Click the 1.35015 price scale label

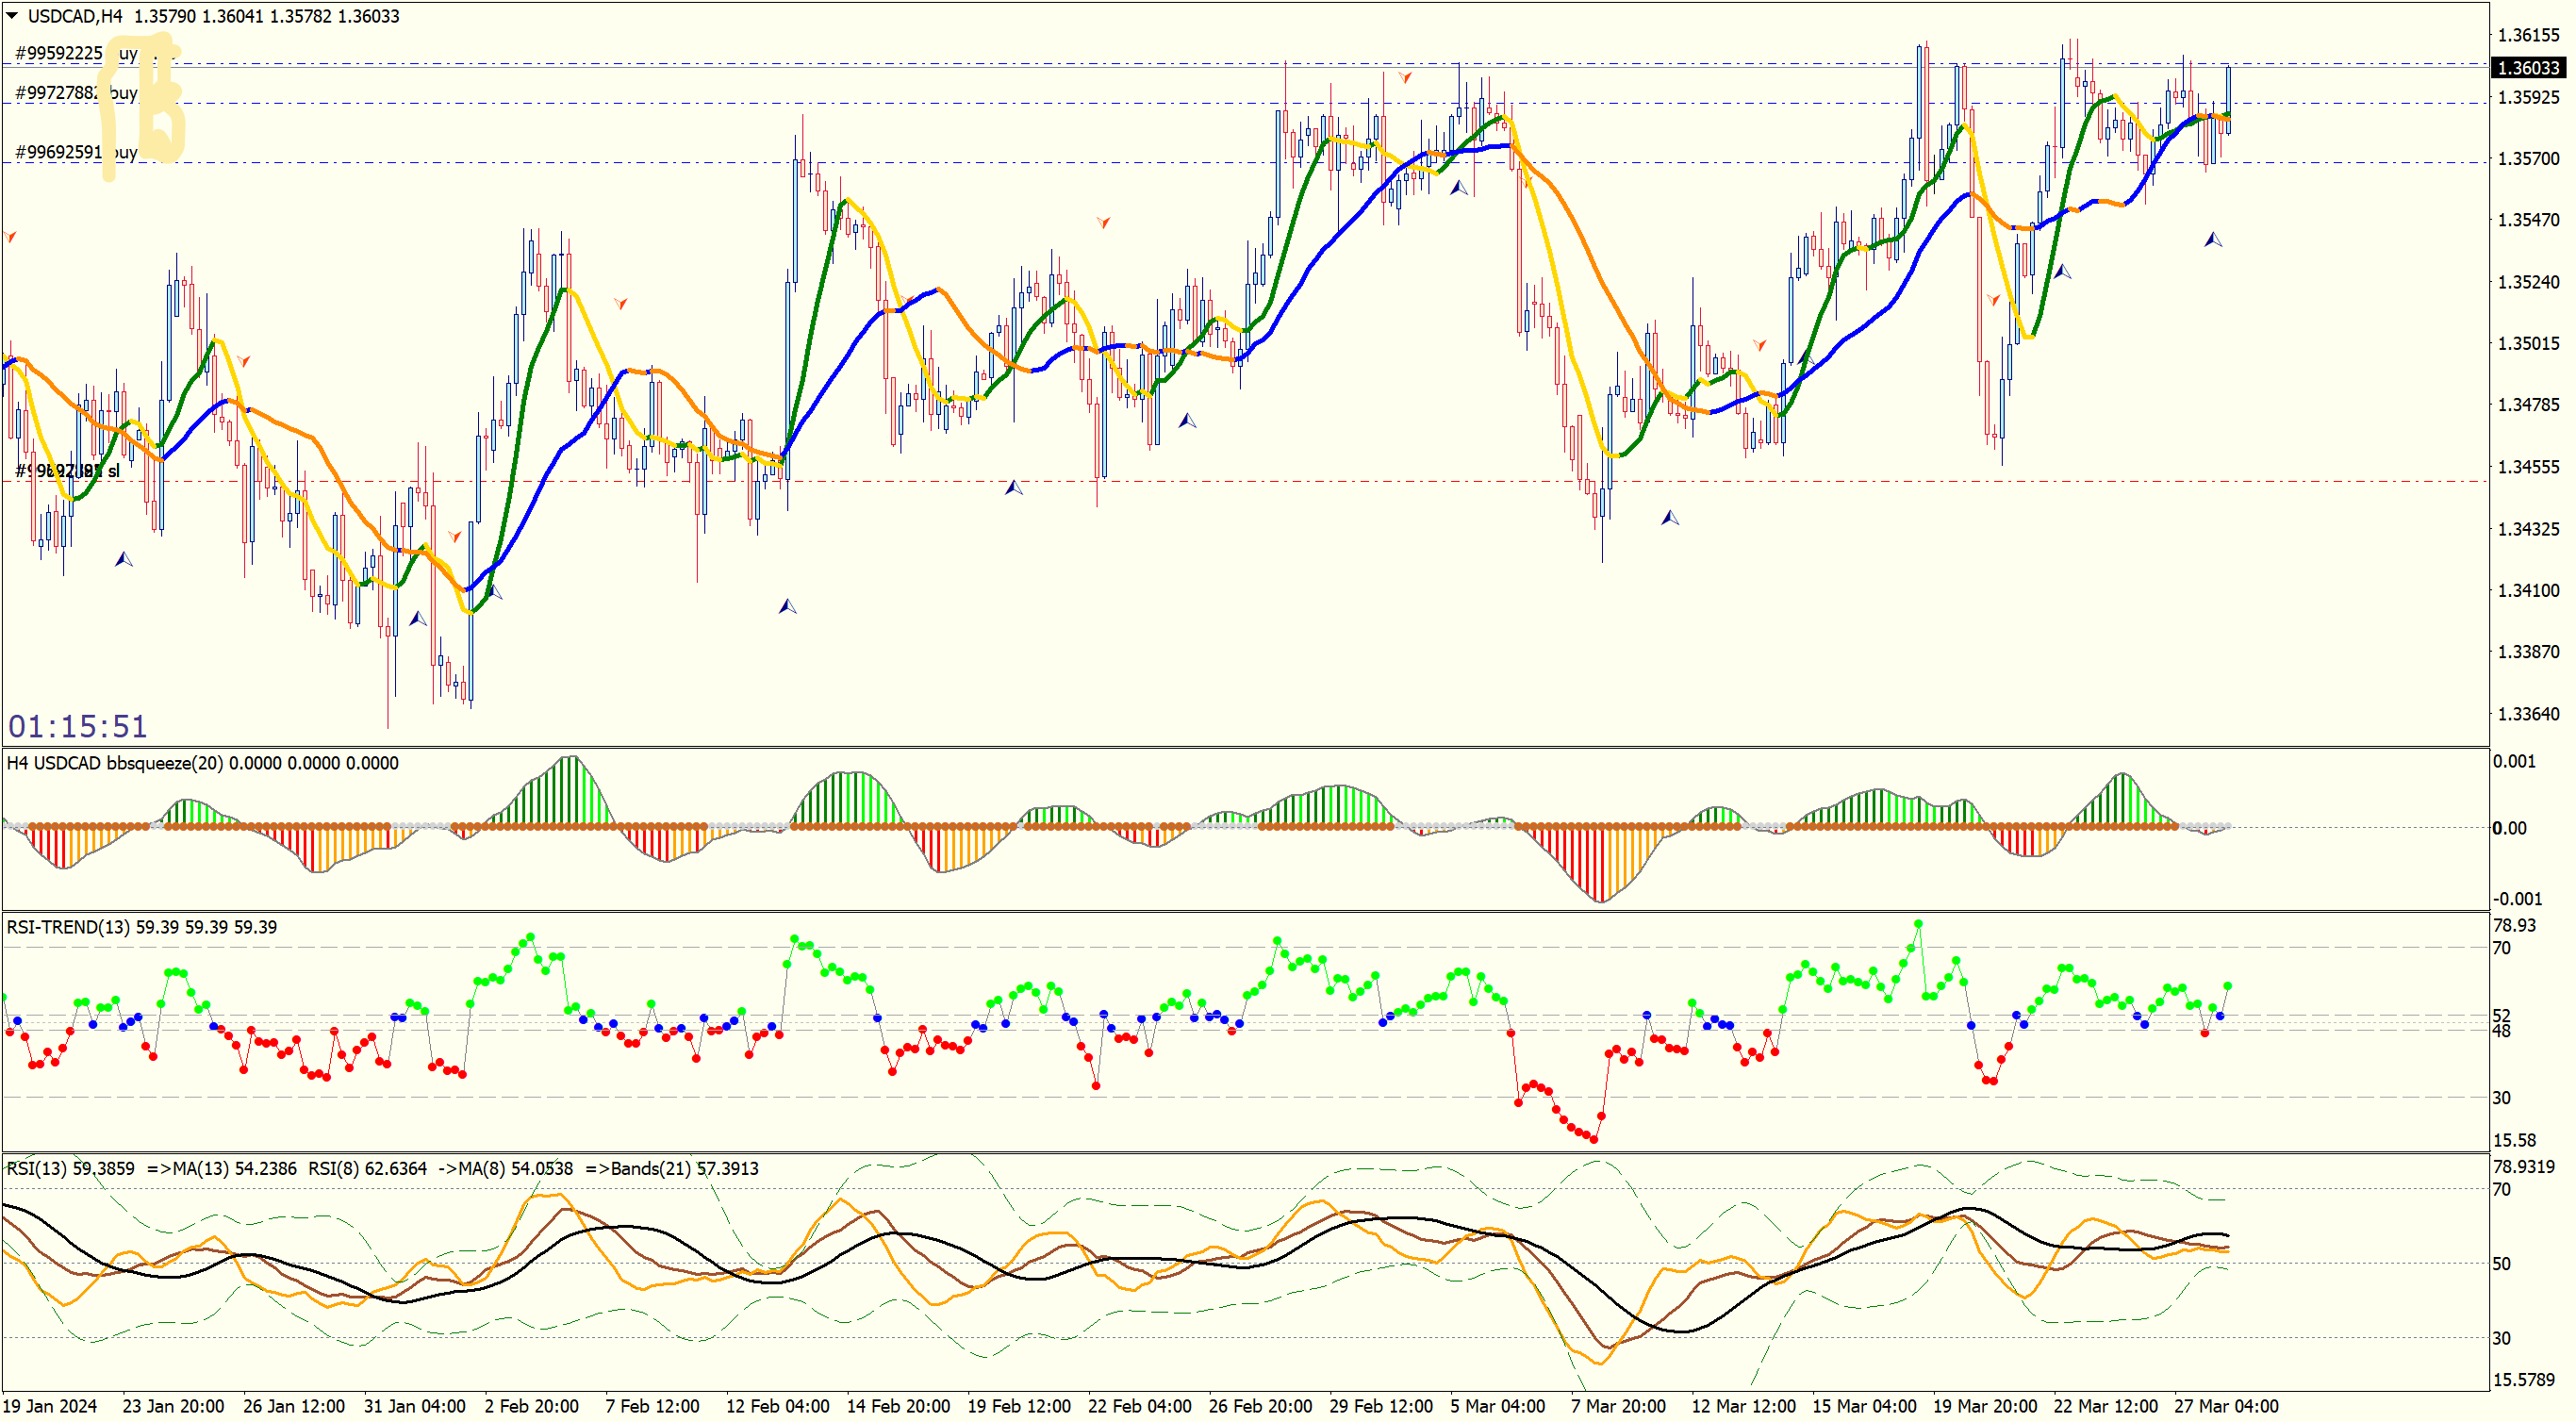(2528, 343)
